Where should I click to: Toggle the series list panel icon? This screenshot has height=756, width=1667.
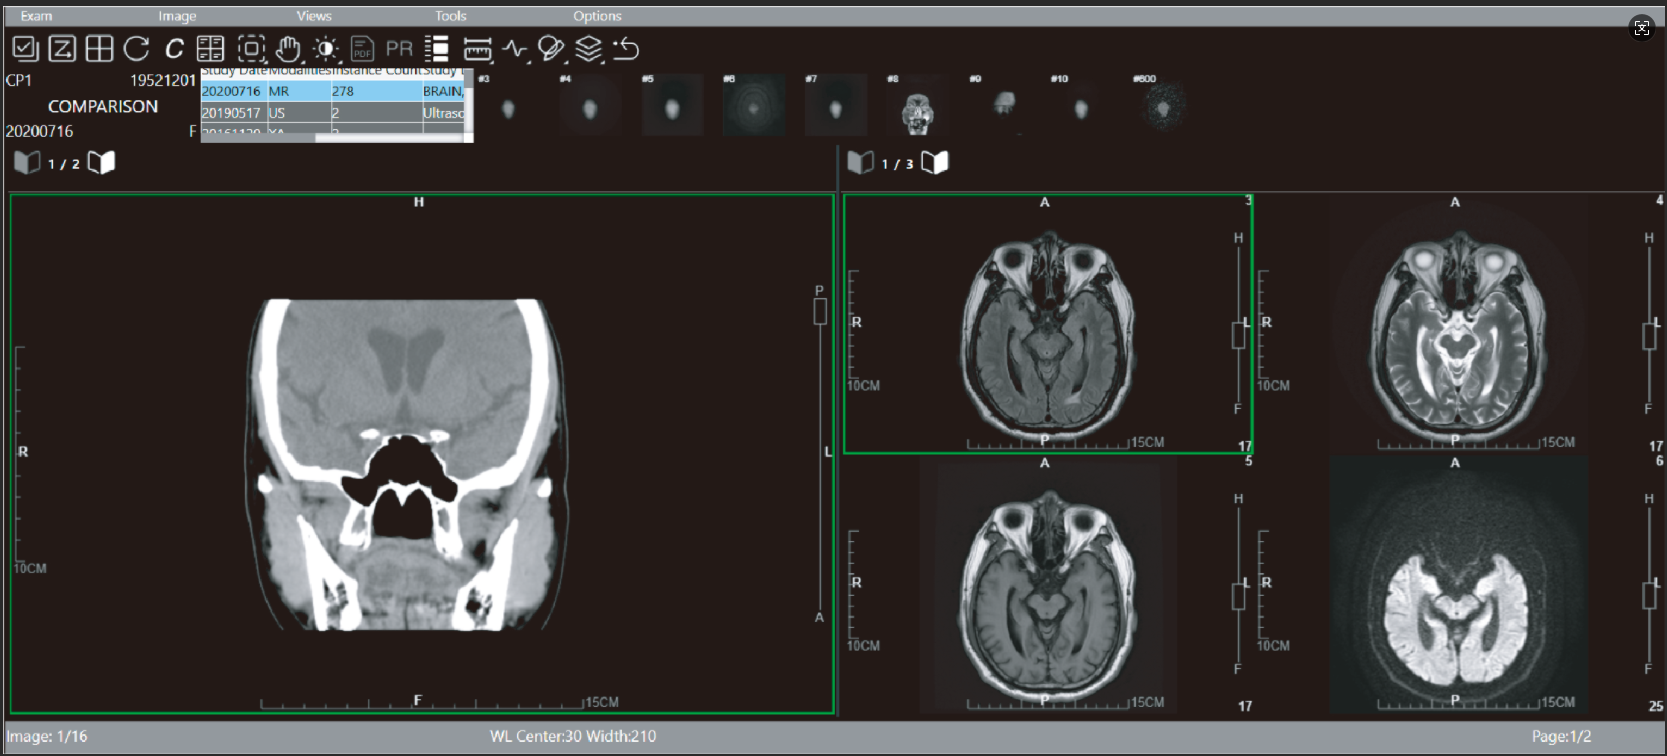(436, 48)
